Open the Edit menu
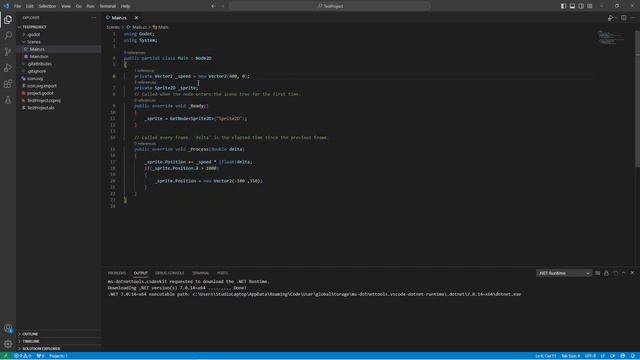 (x=29, y=6)
